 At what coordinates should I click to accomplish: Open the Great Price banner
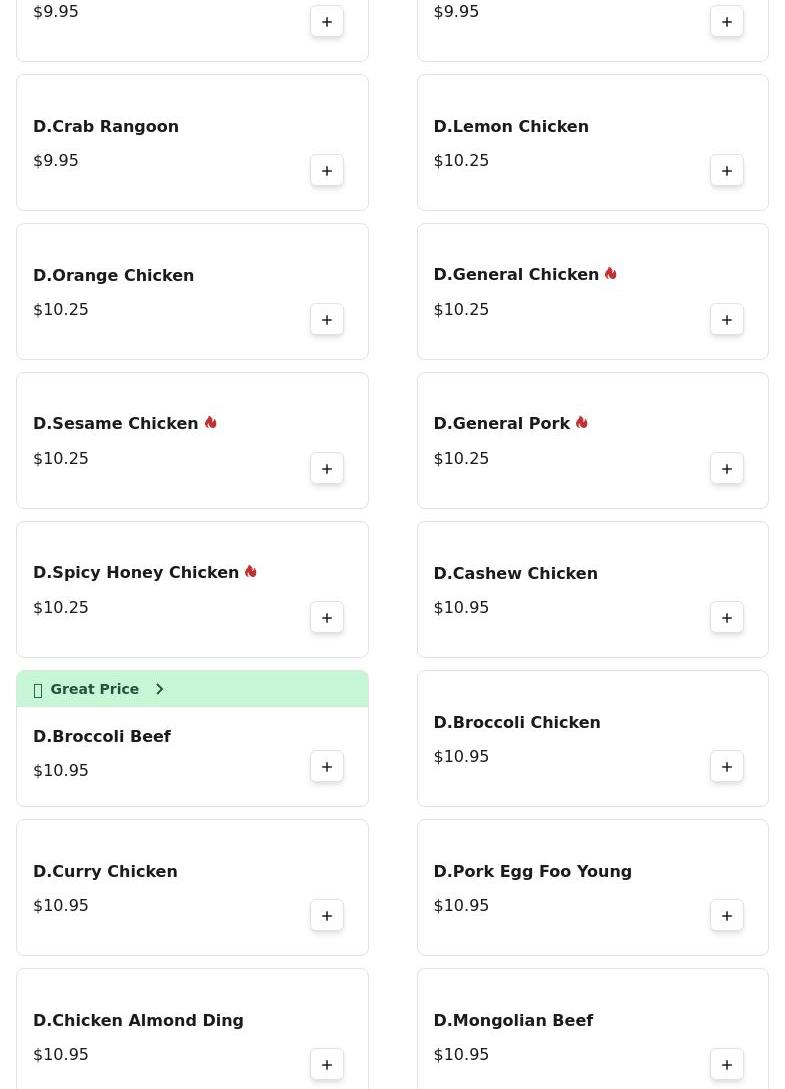tap(95, 689)
